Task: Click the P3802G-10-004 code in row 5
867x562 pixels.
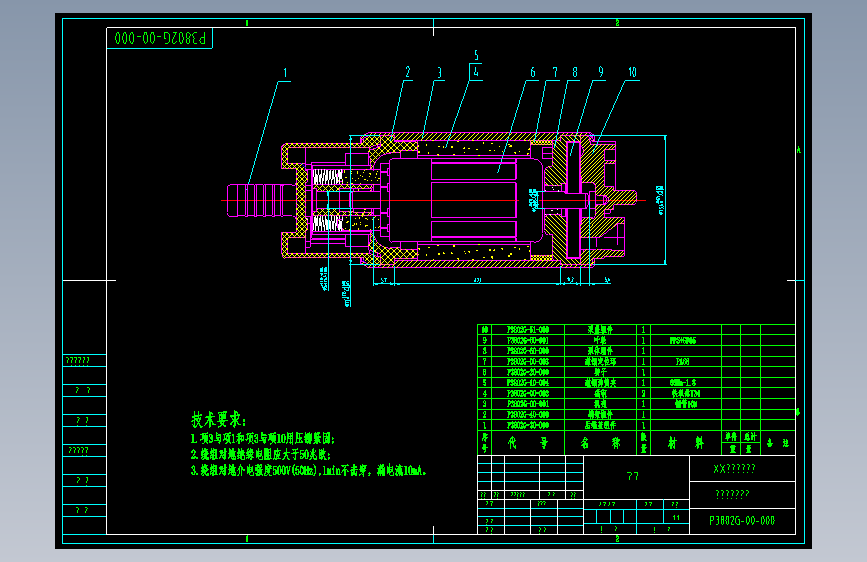Action: pyautogui.click(x=528, y=383)
